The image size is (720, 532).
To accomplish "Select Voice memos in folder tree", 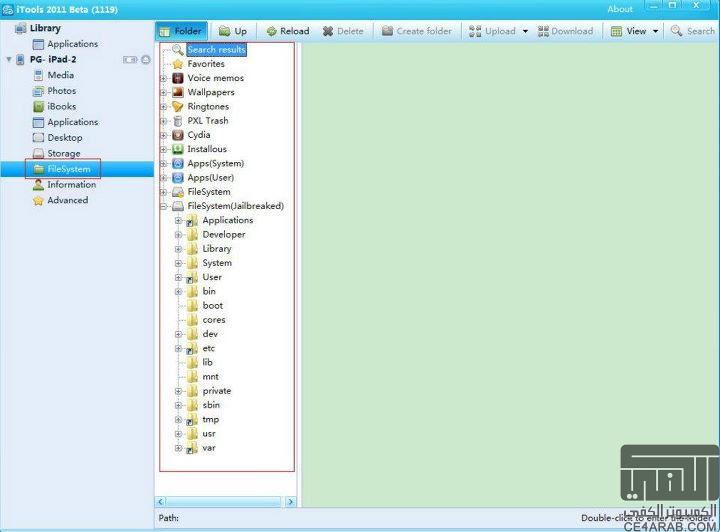I will (215, 78).
